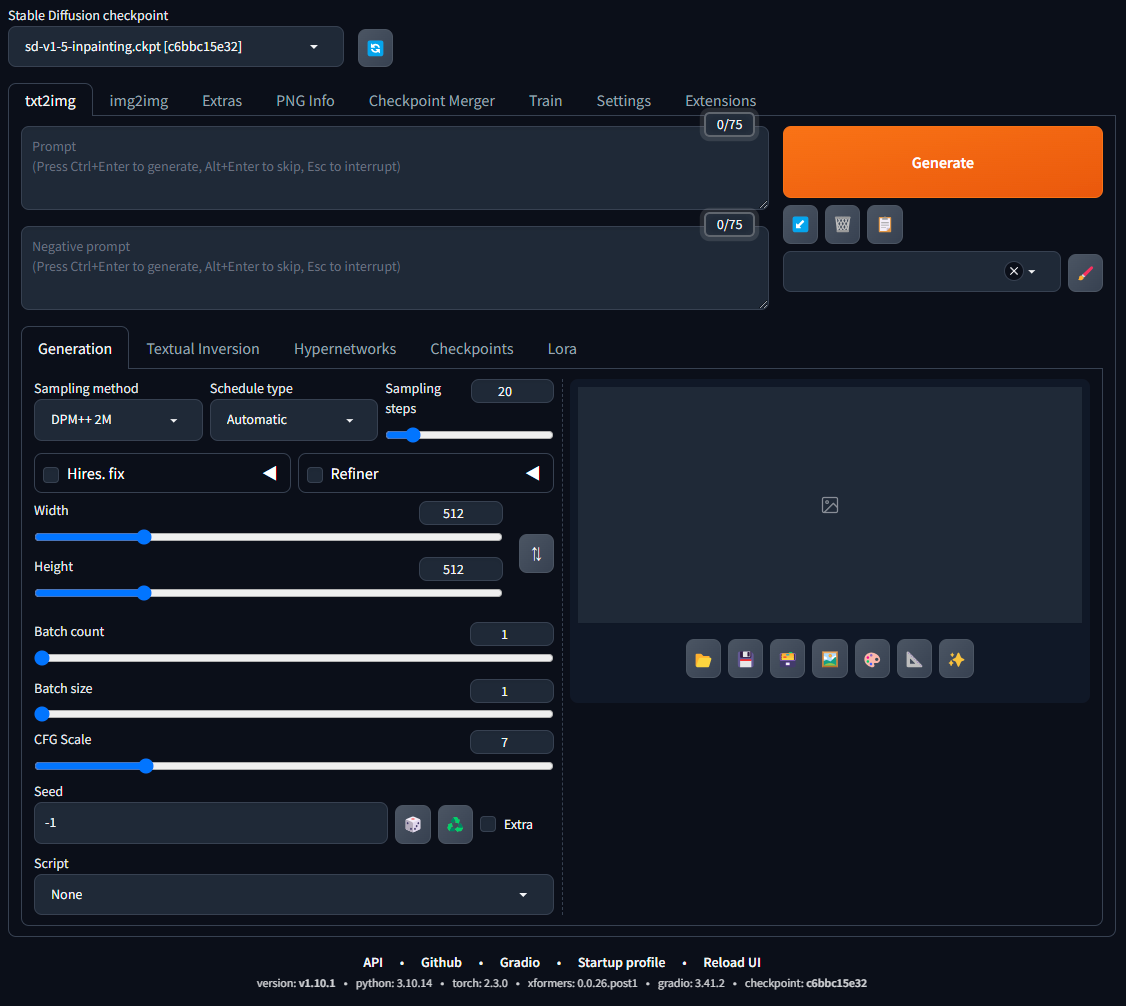1126x1006 pixels.
Task: Open the Stable Diffusion checkpoint dropdown
Action: coord(176,47)
